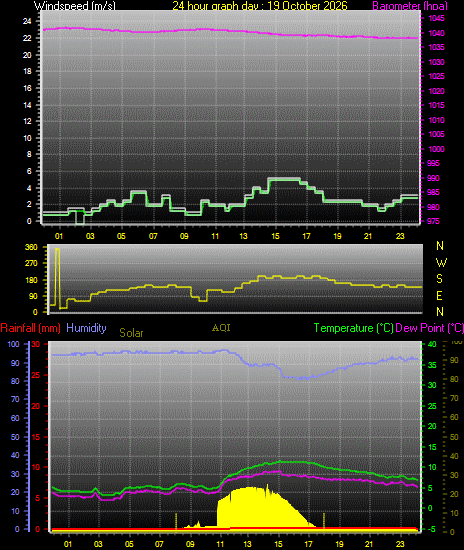Click the 975 barometer axis value
Viewport: 464px width, 550px height.
coord(433,221)
